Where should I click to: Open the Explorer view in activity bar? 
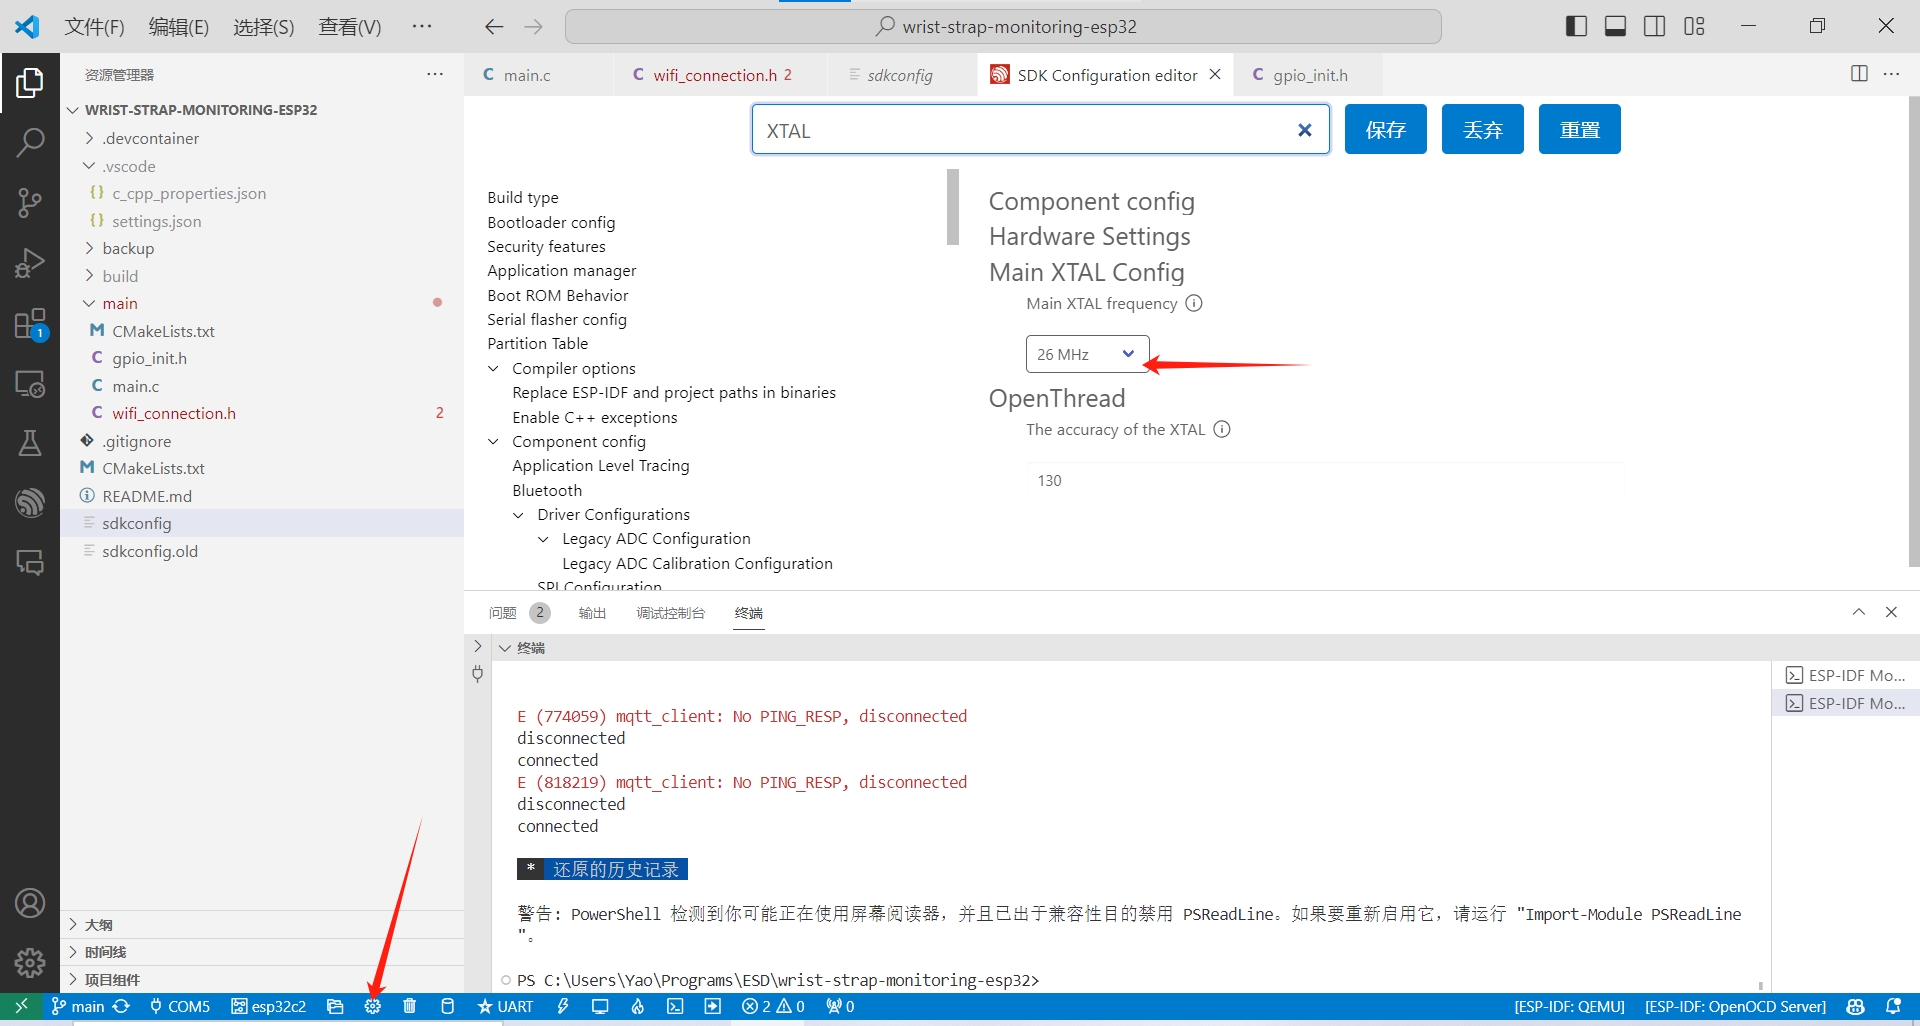pos(30,83)
